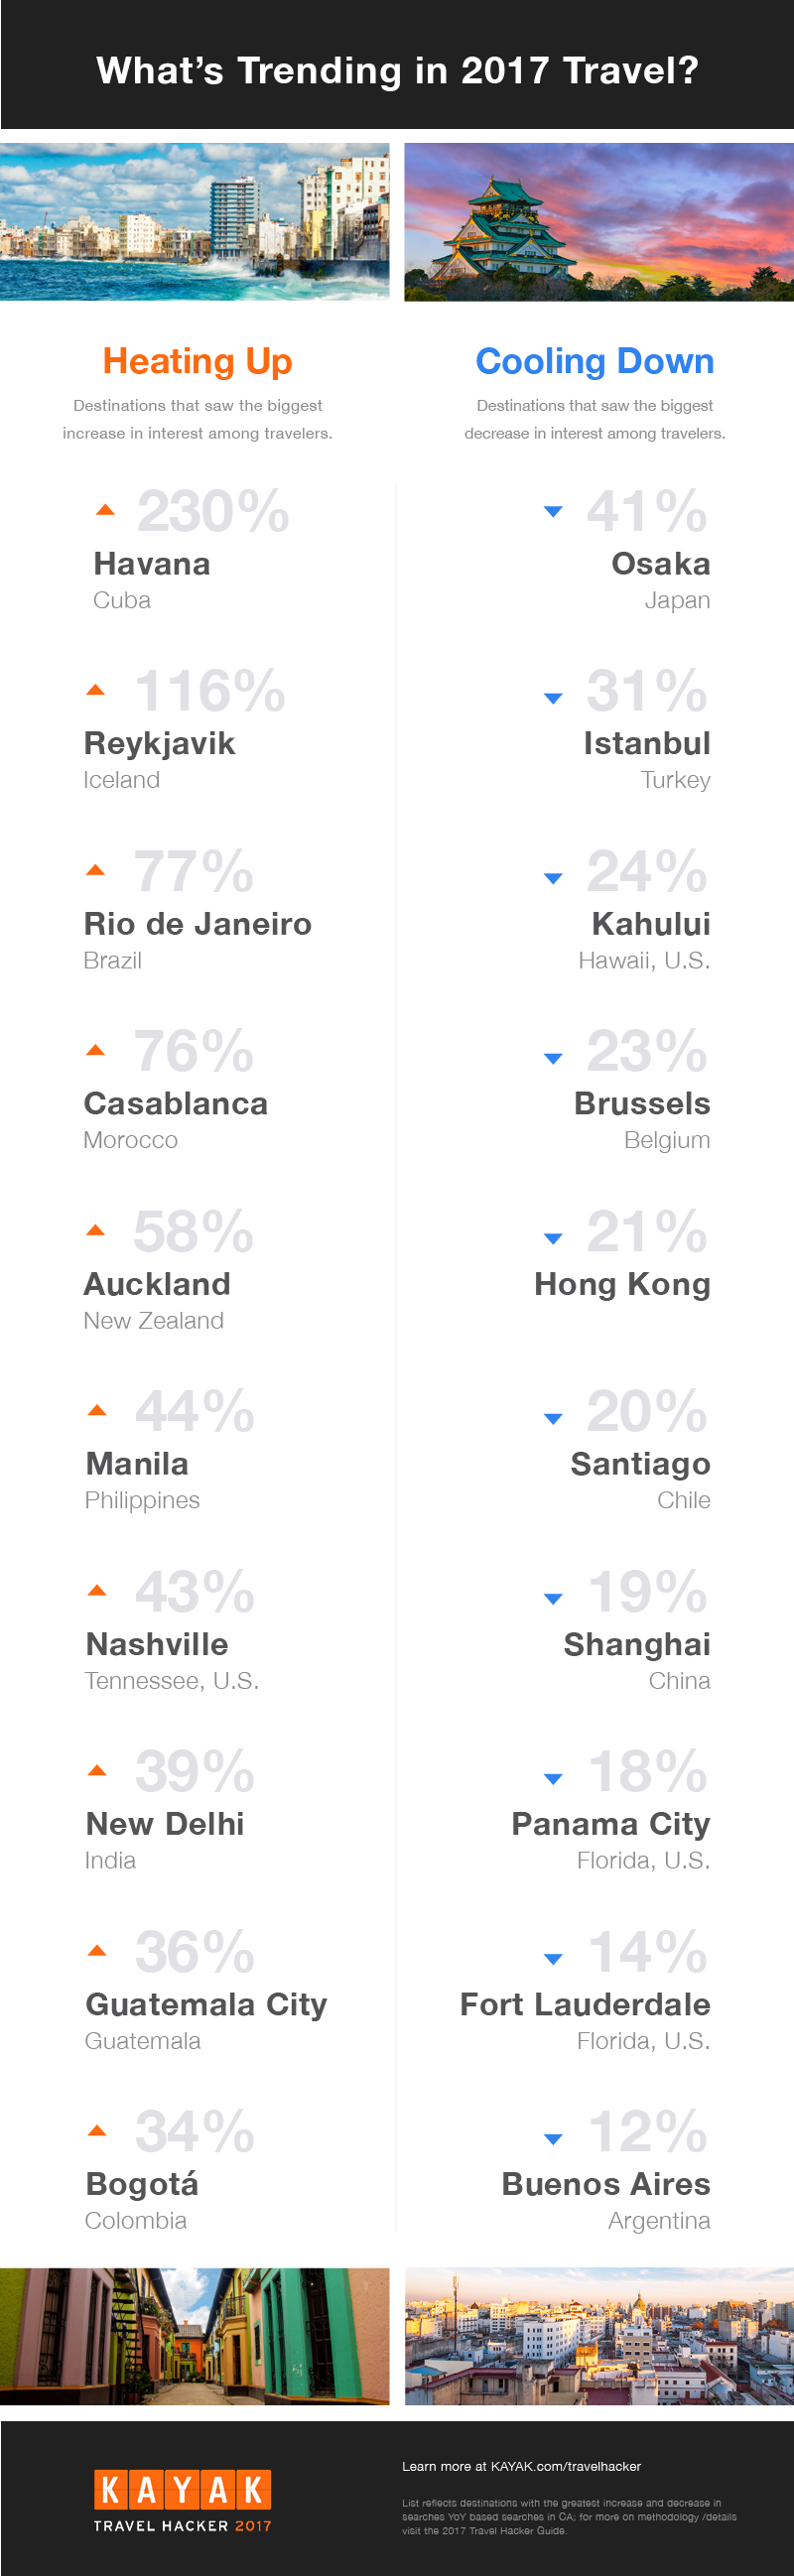Click the Cooling Down heading
Viewport: 794px width, 2576px height.
[x=595, y=361]
